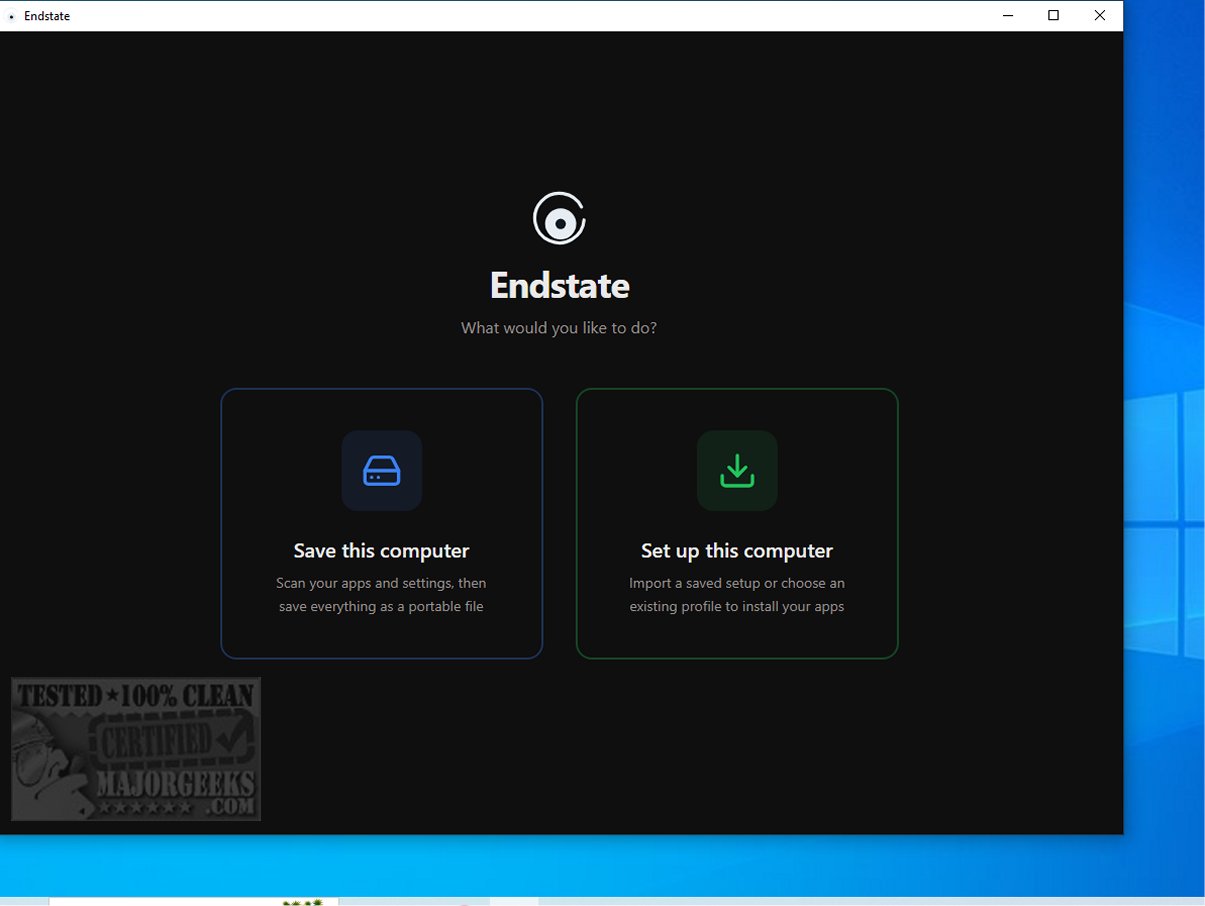Screen dimensions: 1205x906
Task: Click the Endstate circular logo
Action: (559, 218)
